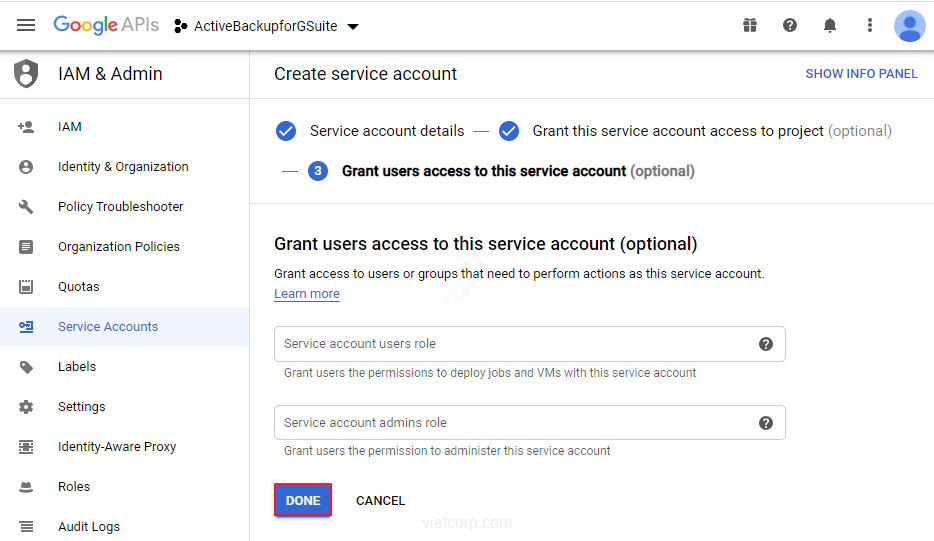This screenshot has height=541, width=934.
Task: Open the user account avatar
Action: pos(909,25)
